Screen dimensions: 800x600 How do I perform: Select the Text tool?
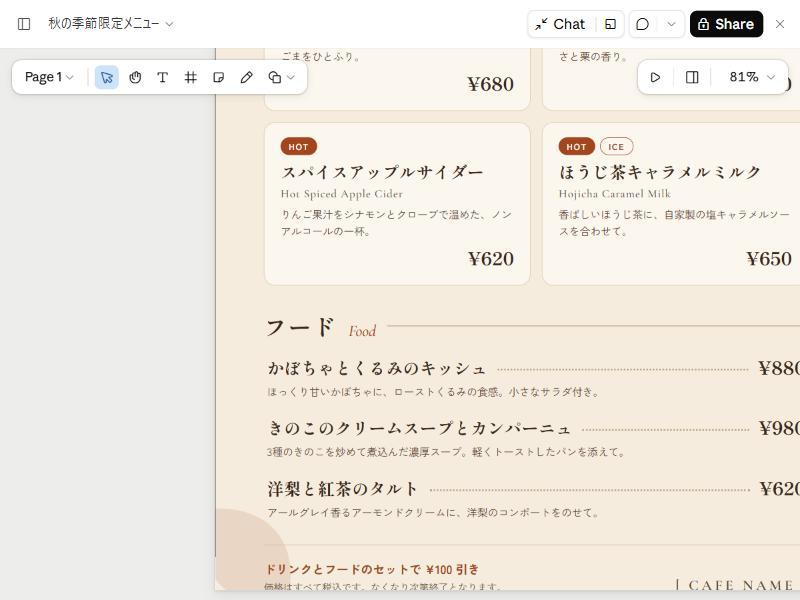(x=163, y=77)
